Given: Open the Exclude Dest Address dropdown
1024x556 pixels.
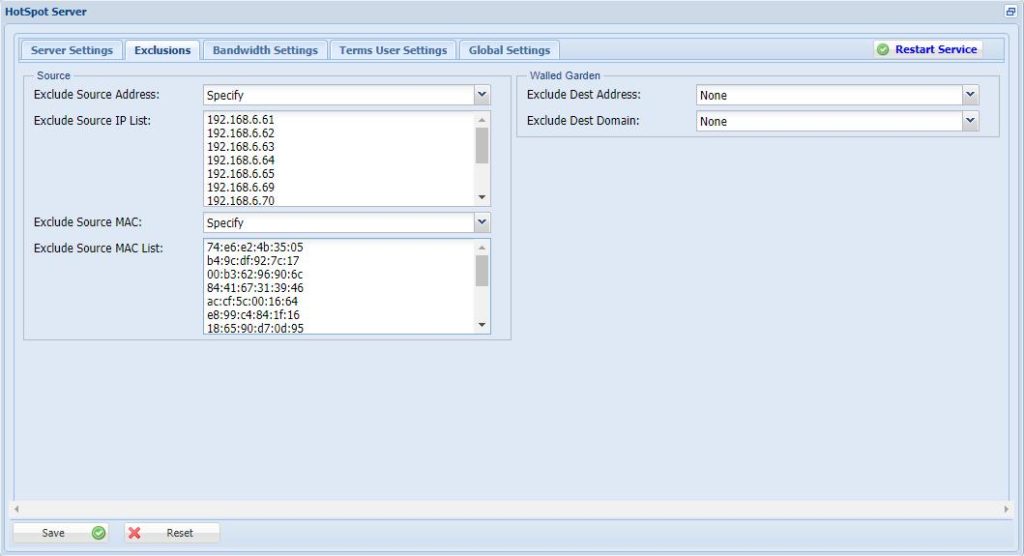Looking at the screenshot, I should [x=970, y=95].
